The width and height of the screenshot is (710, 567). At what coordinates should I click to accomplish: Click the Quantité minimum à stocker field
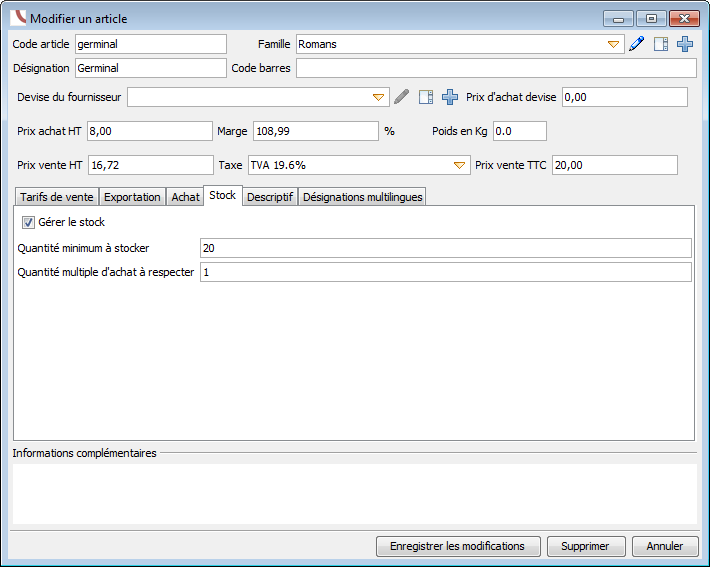pos(445,248)
